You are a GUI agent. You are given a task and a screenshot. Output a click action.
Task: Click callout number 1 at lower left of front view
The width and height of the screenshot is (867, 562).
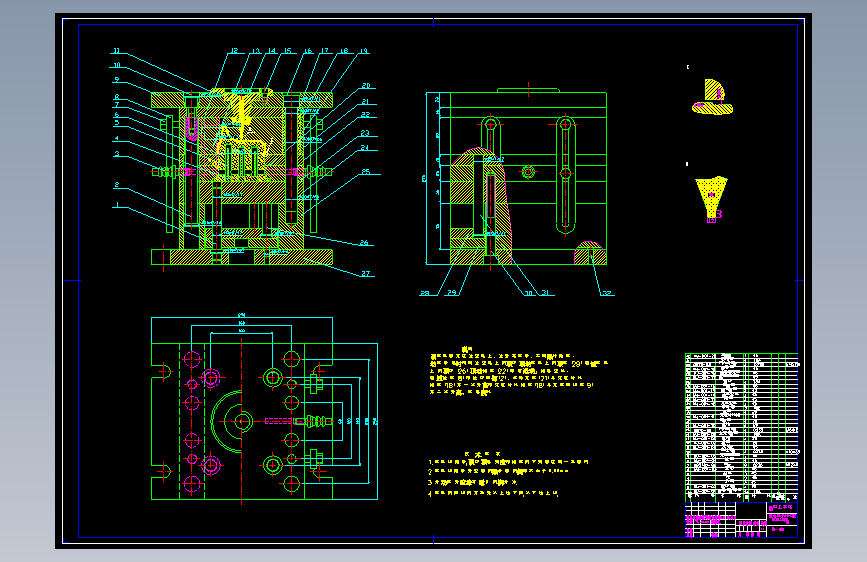pos(117,205)
